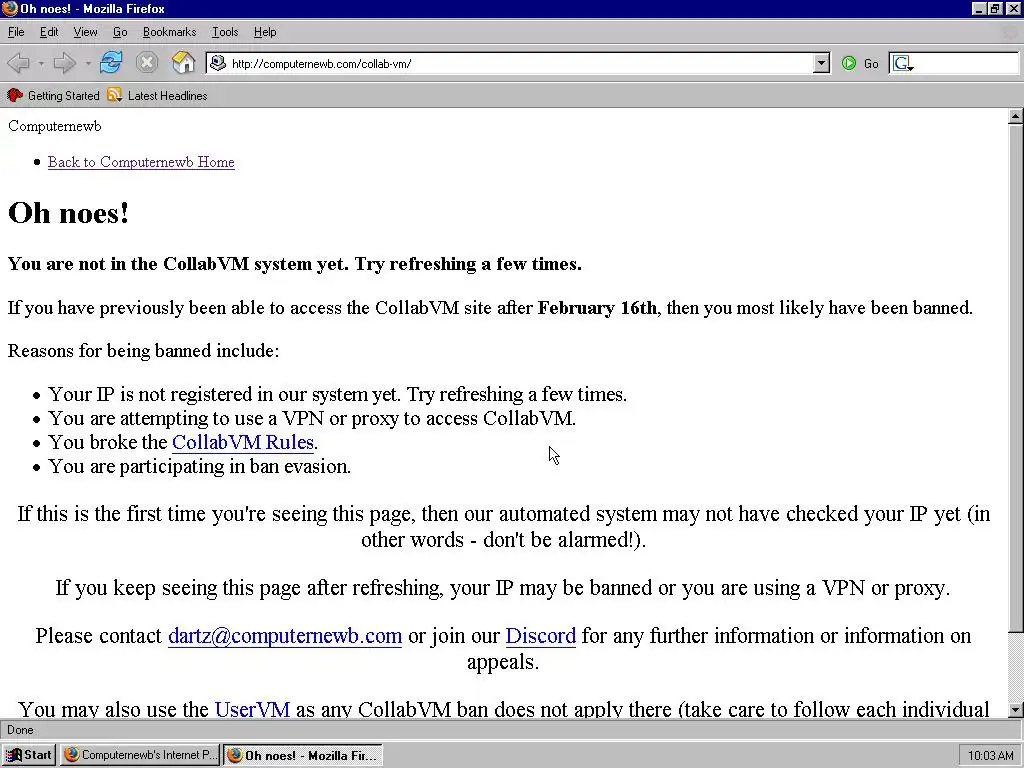Image resolution: width=1024 pixels, height=768 pixels.
Task: Minimize the Firefox window
Action: click(x=978, y=8)
